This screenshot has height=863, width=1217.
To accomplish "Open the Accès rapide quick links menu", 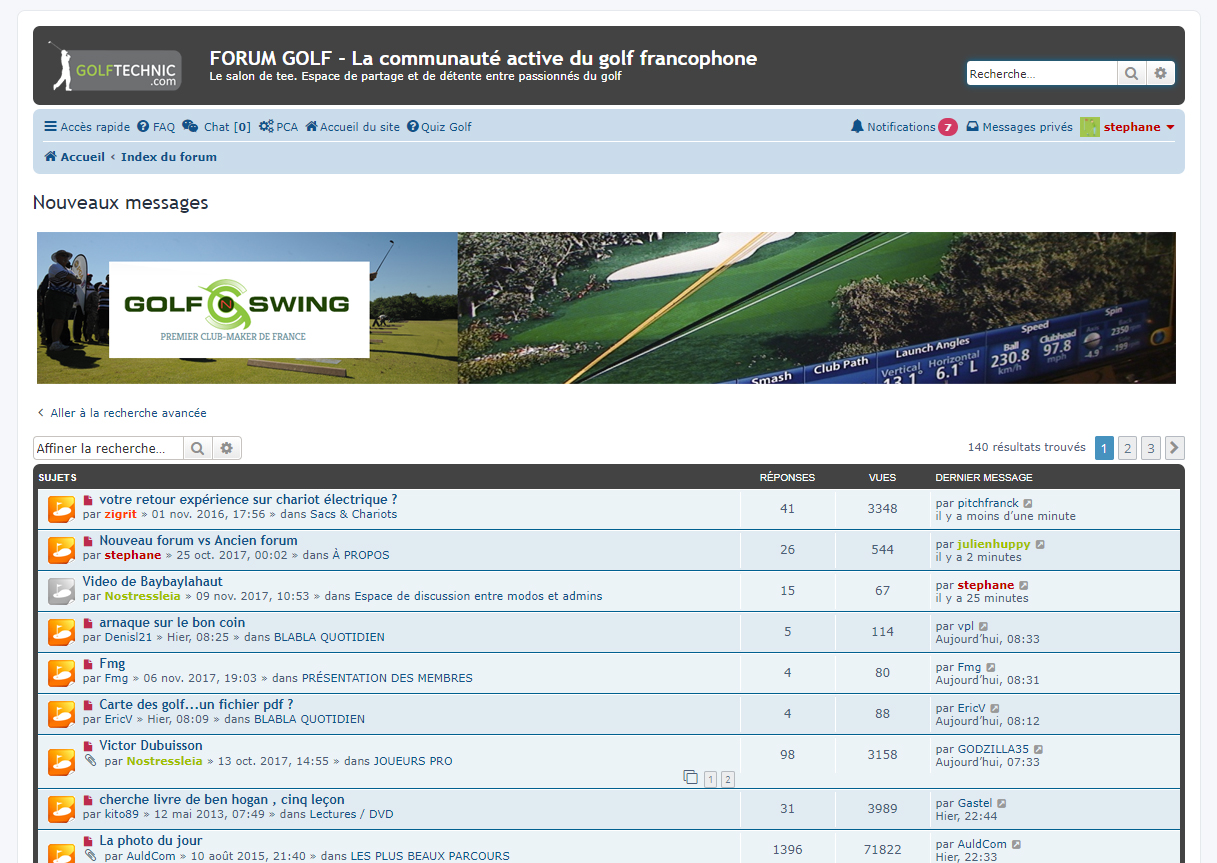I will point(87,127).
